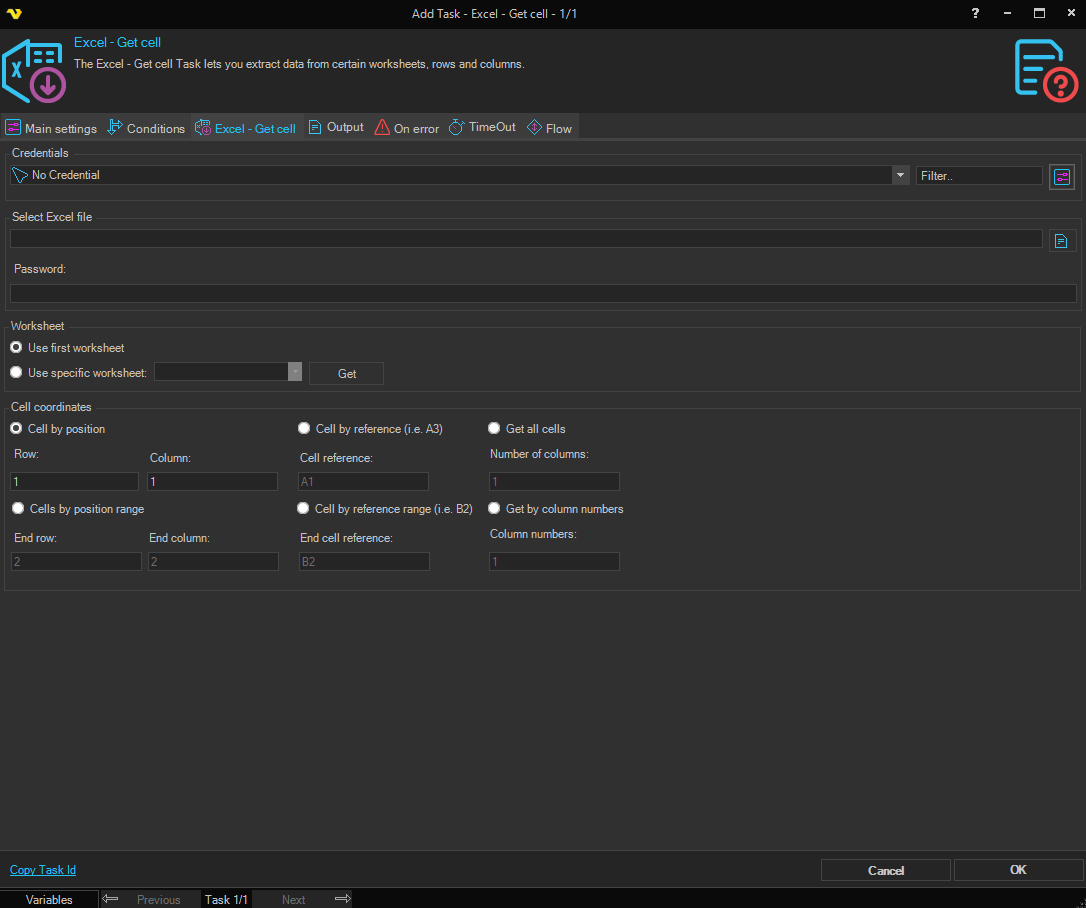Image resolution: width=1086 pixels, height=908 pixels.
Task: Open the Output tab
Action: click(x=336, y=127)
